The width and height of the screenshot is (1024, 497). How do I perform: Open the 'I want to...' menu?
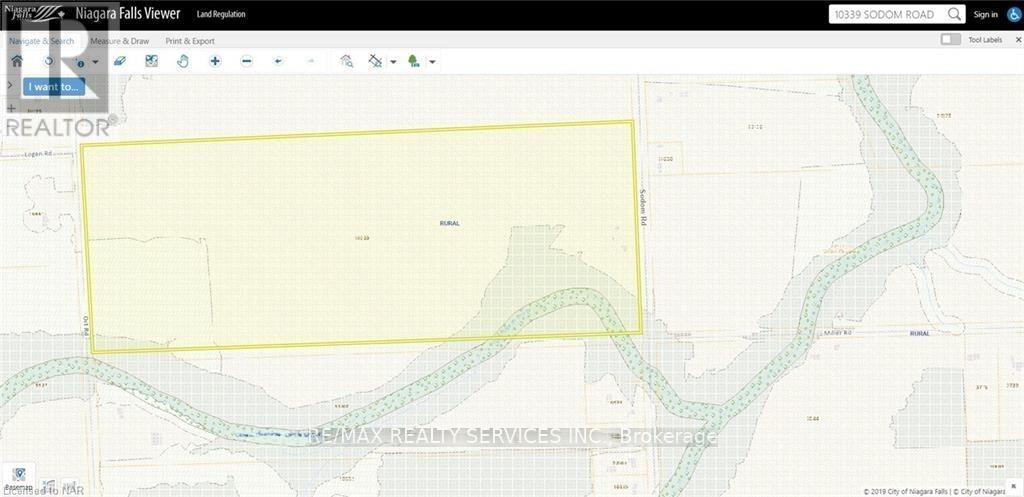54,87
